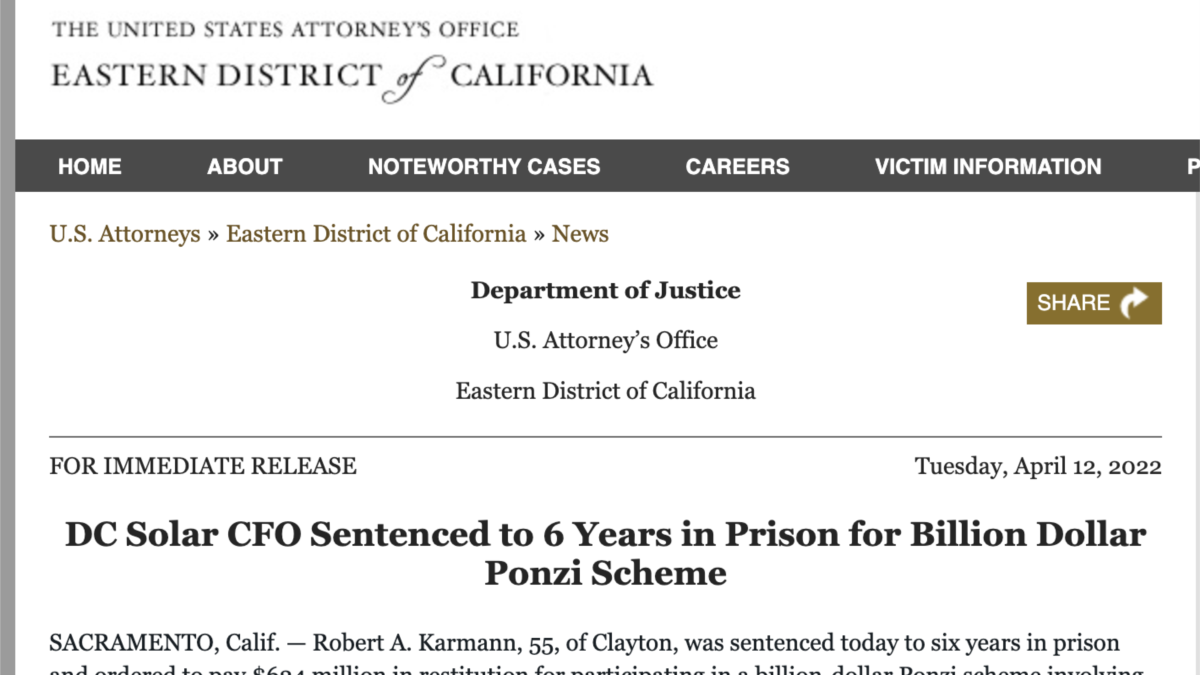This screenshot has height=675, width=1200.
Task: Open the CAREERS navigation item
Action: click(x=738, y=167)
